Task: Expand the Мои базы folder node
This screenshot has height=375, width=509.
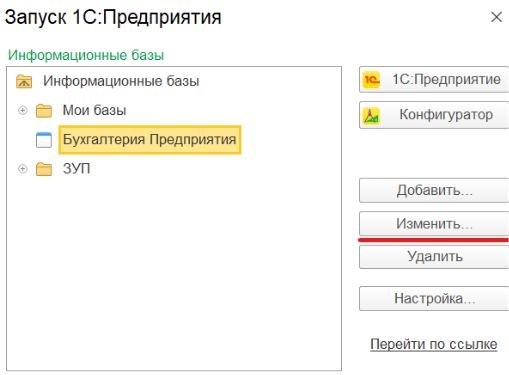Action: (23, 110)
